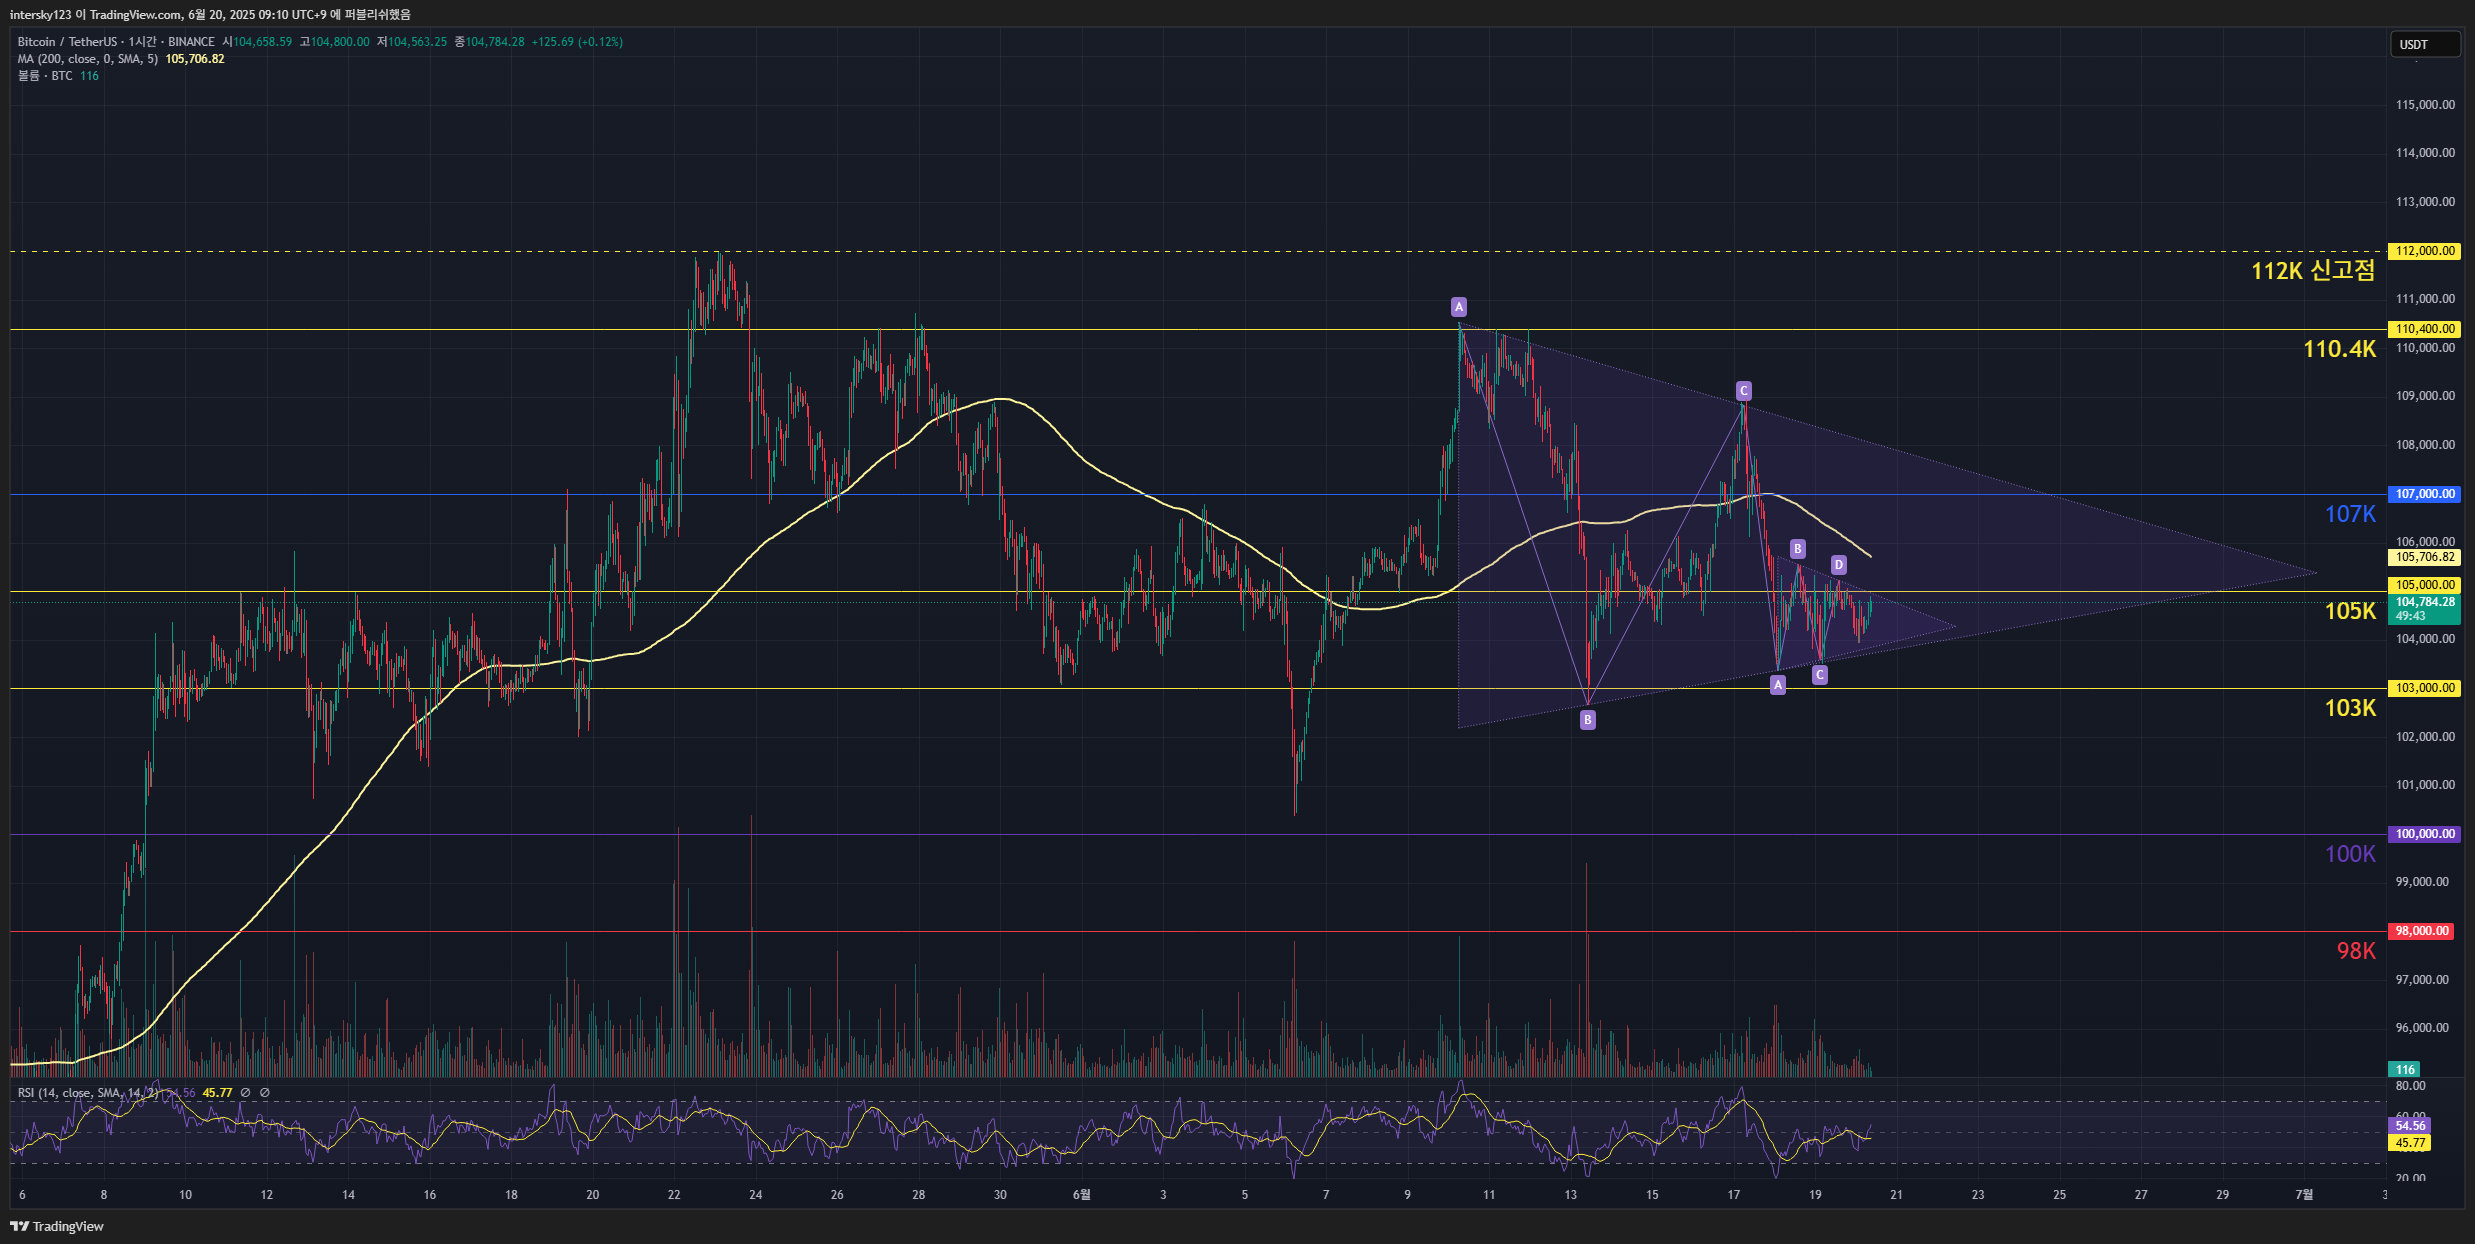The image size is (2475, 1244).
Task: Select the 112K 신고점 annotation text
Action: coord(2312,271)
